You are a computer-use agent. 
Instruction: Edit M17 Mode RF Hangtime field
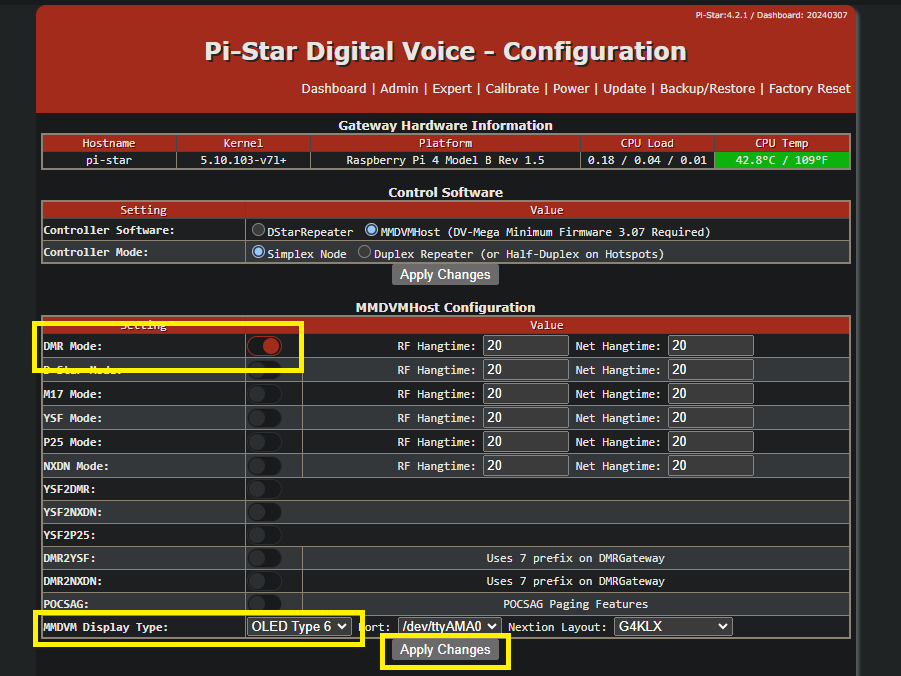pyautogui.click(x=526, y=394)
